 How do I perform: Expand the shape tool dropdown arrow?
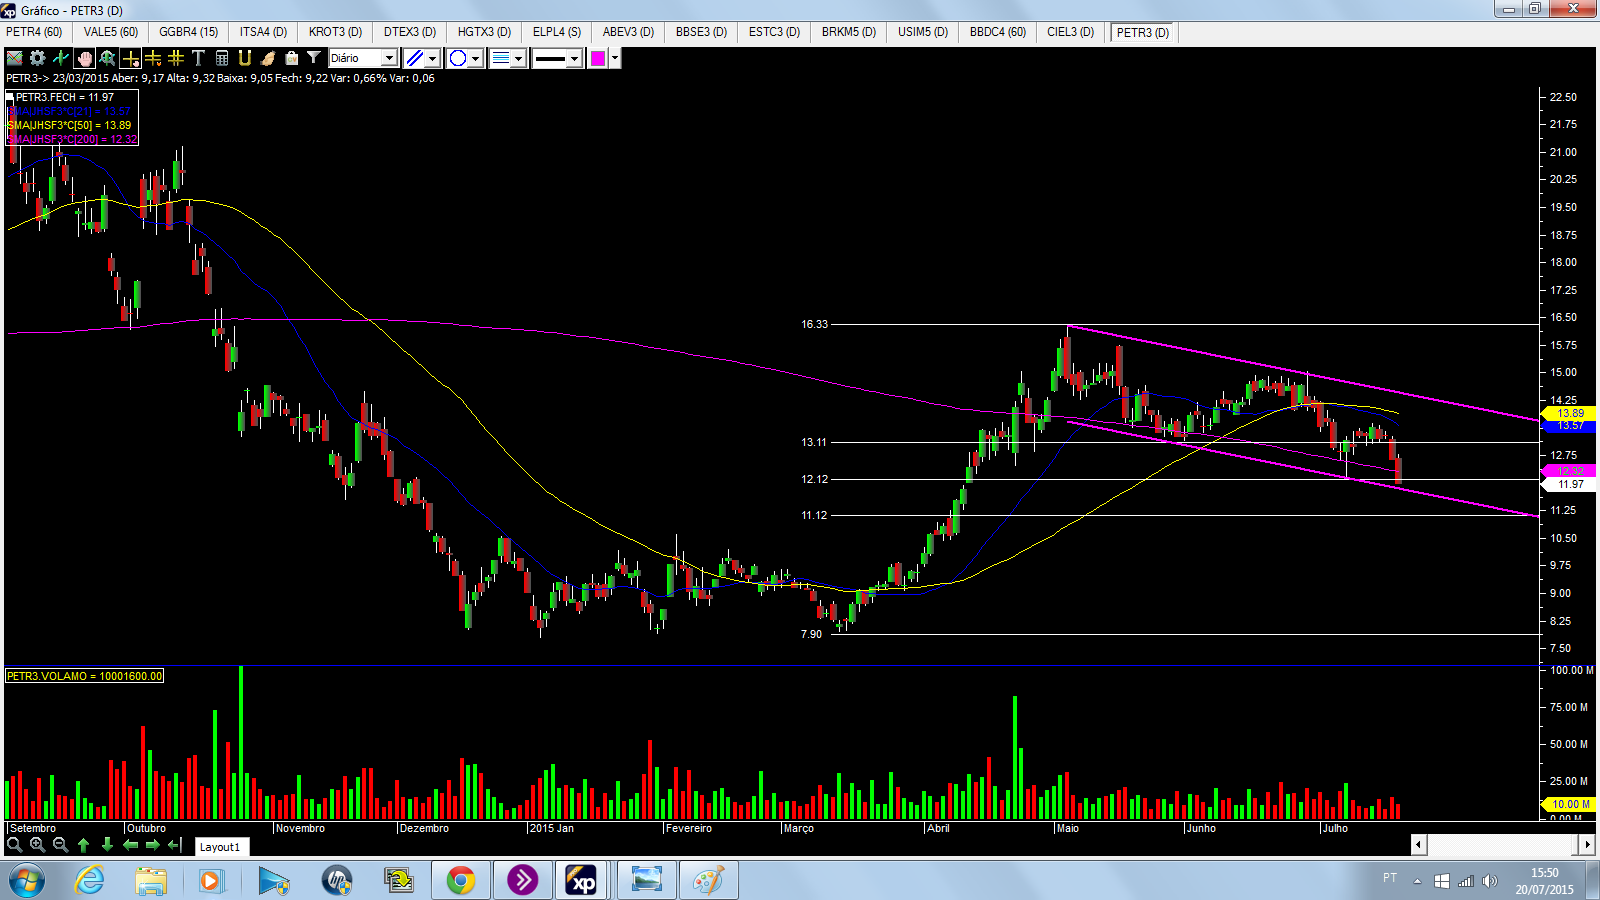click(476, 58)
